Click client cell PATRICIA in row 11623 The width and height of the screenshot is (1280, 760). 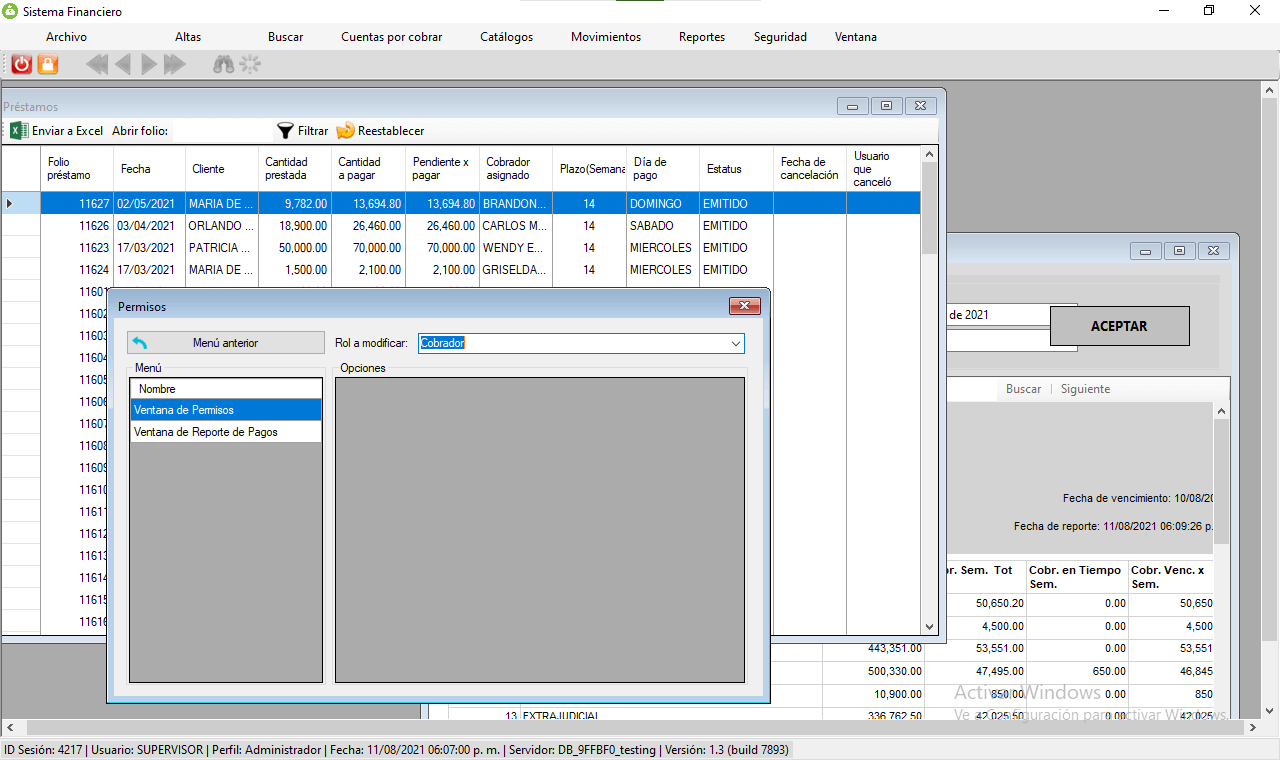pyautogui.click(x=222, y=247)
